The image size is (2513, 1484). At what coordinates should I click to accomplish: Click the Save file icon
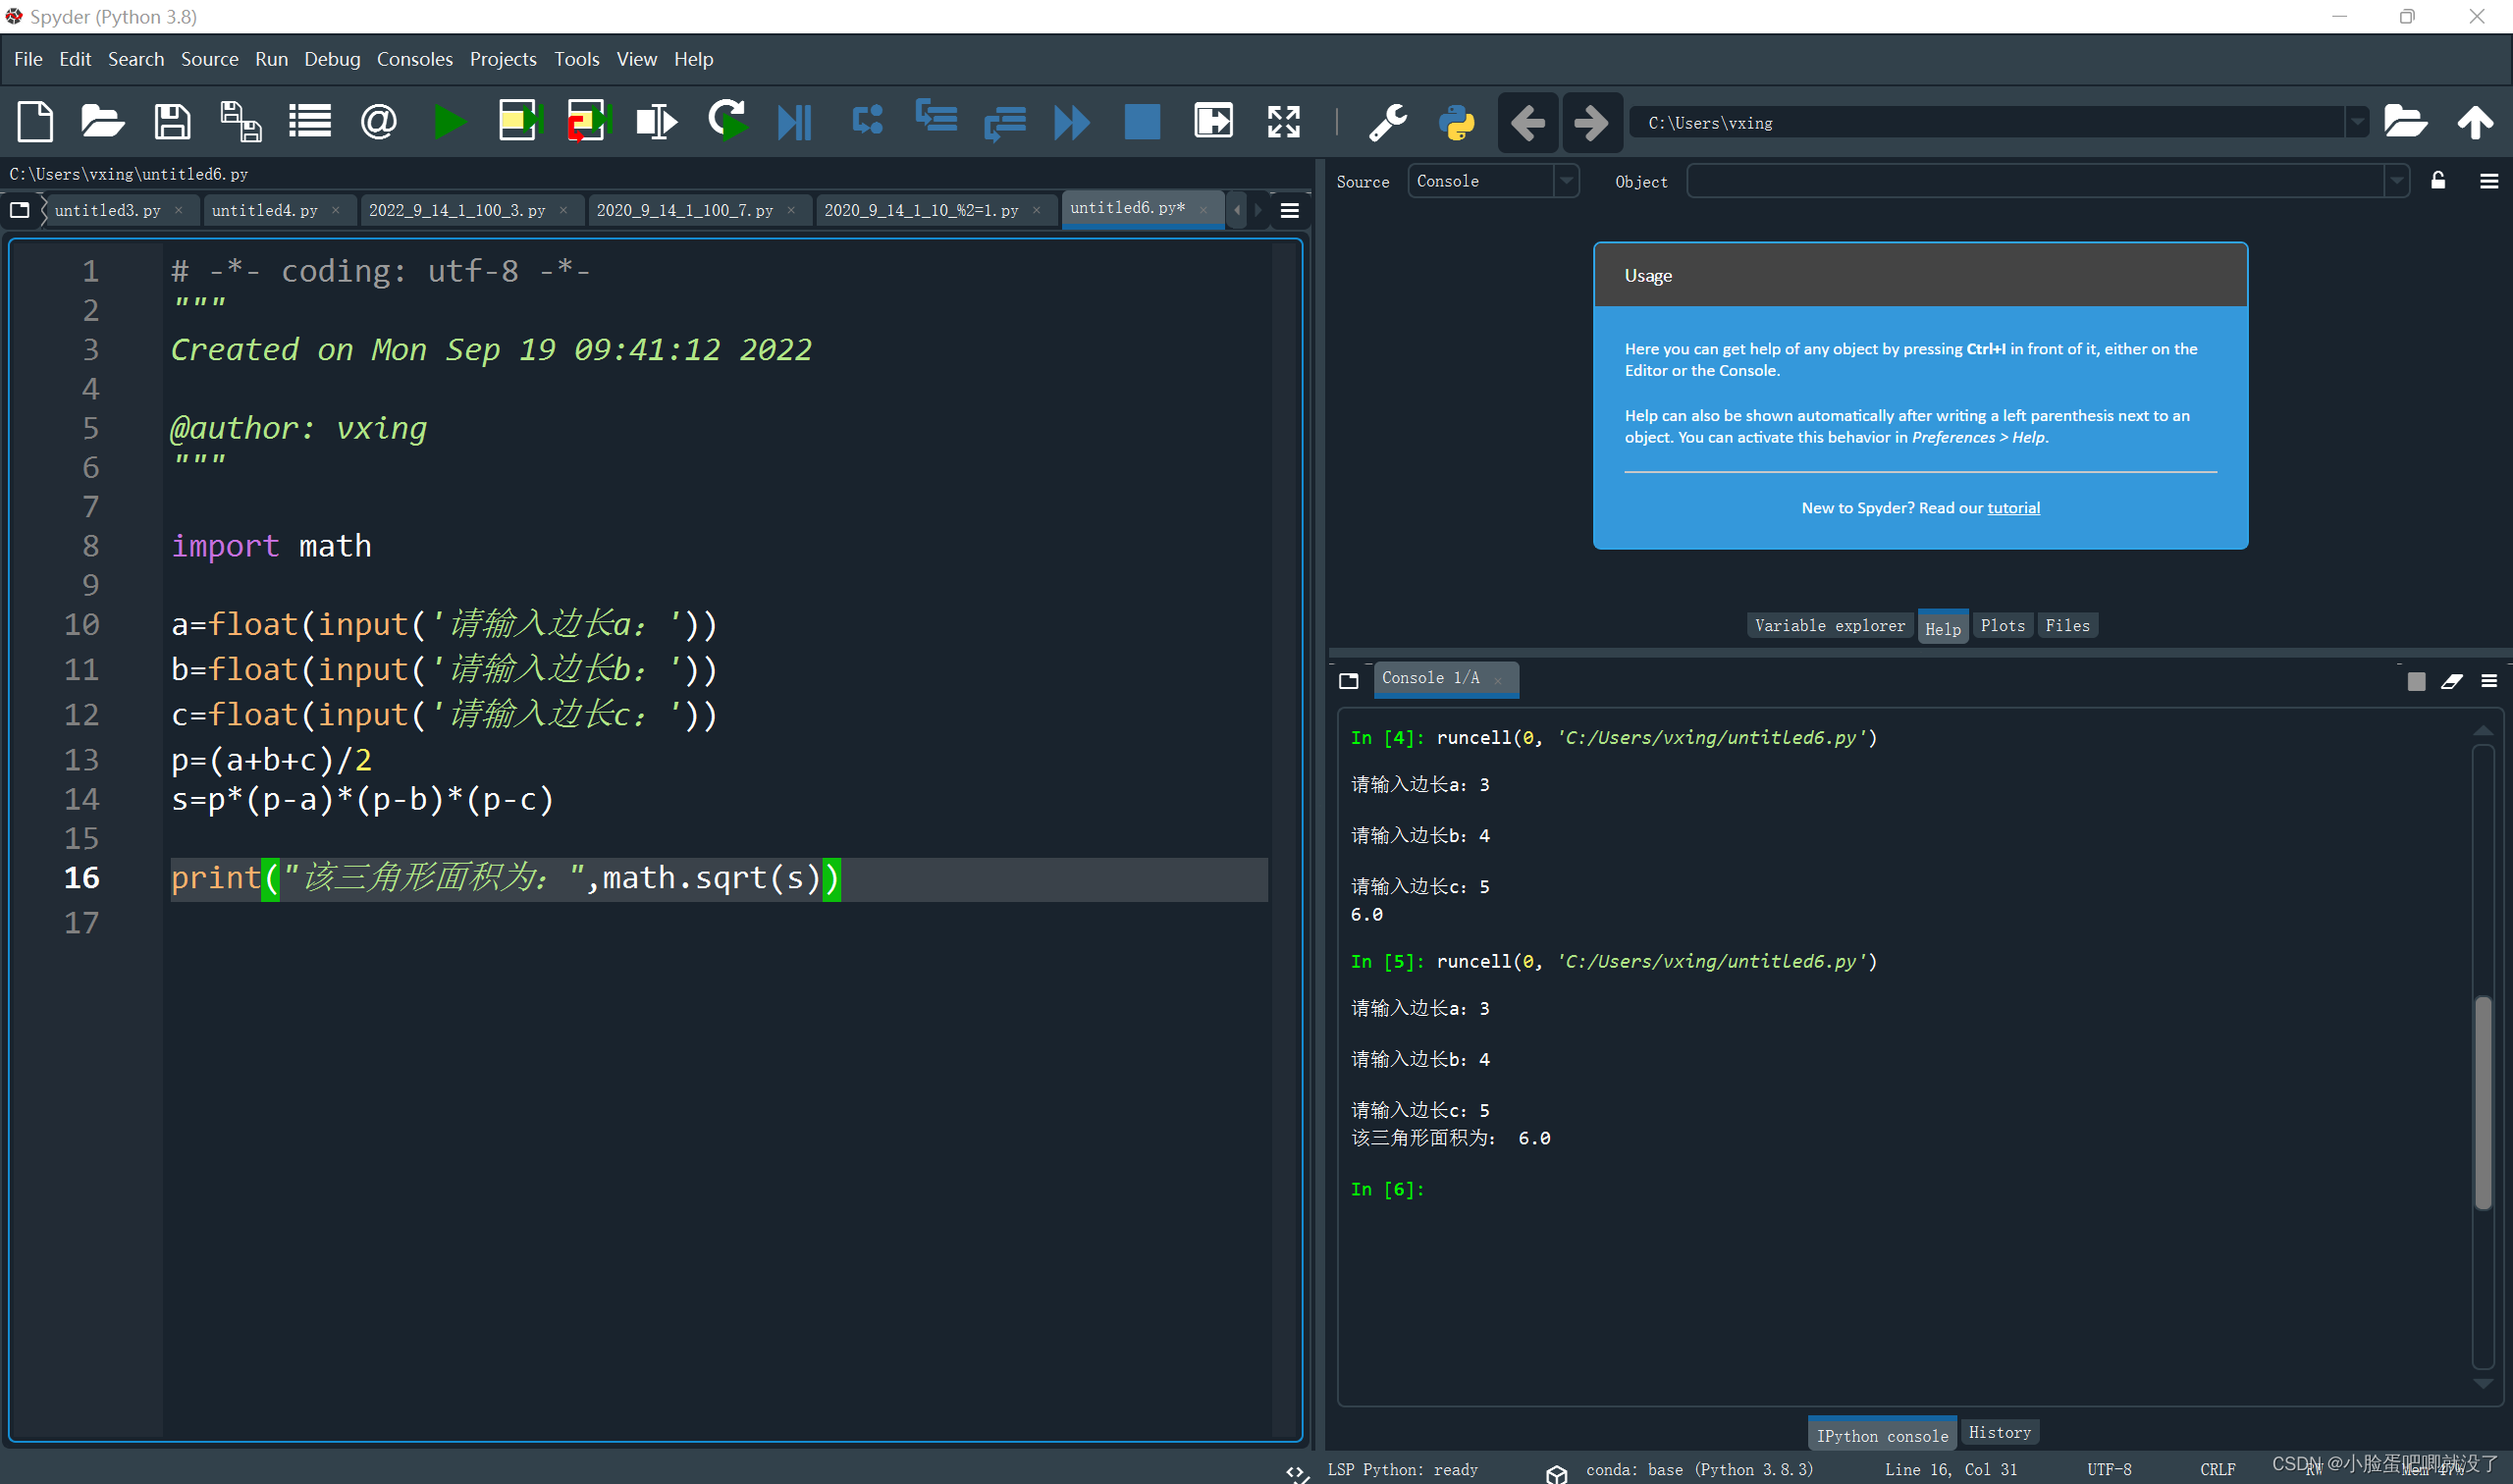[172, 122]
